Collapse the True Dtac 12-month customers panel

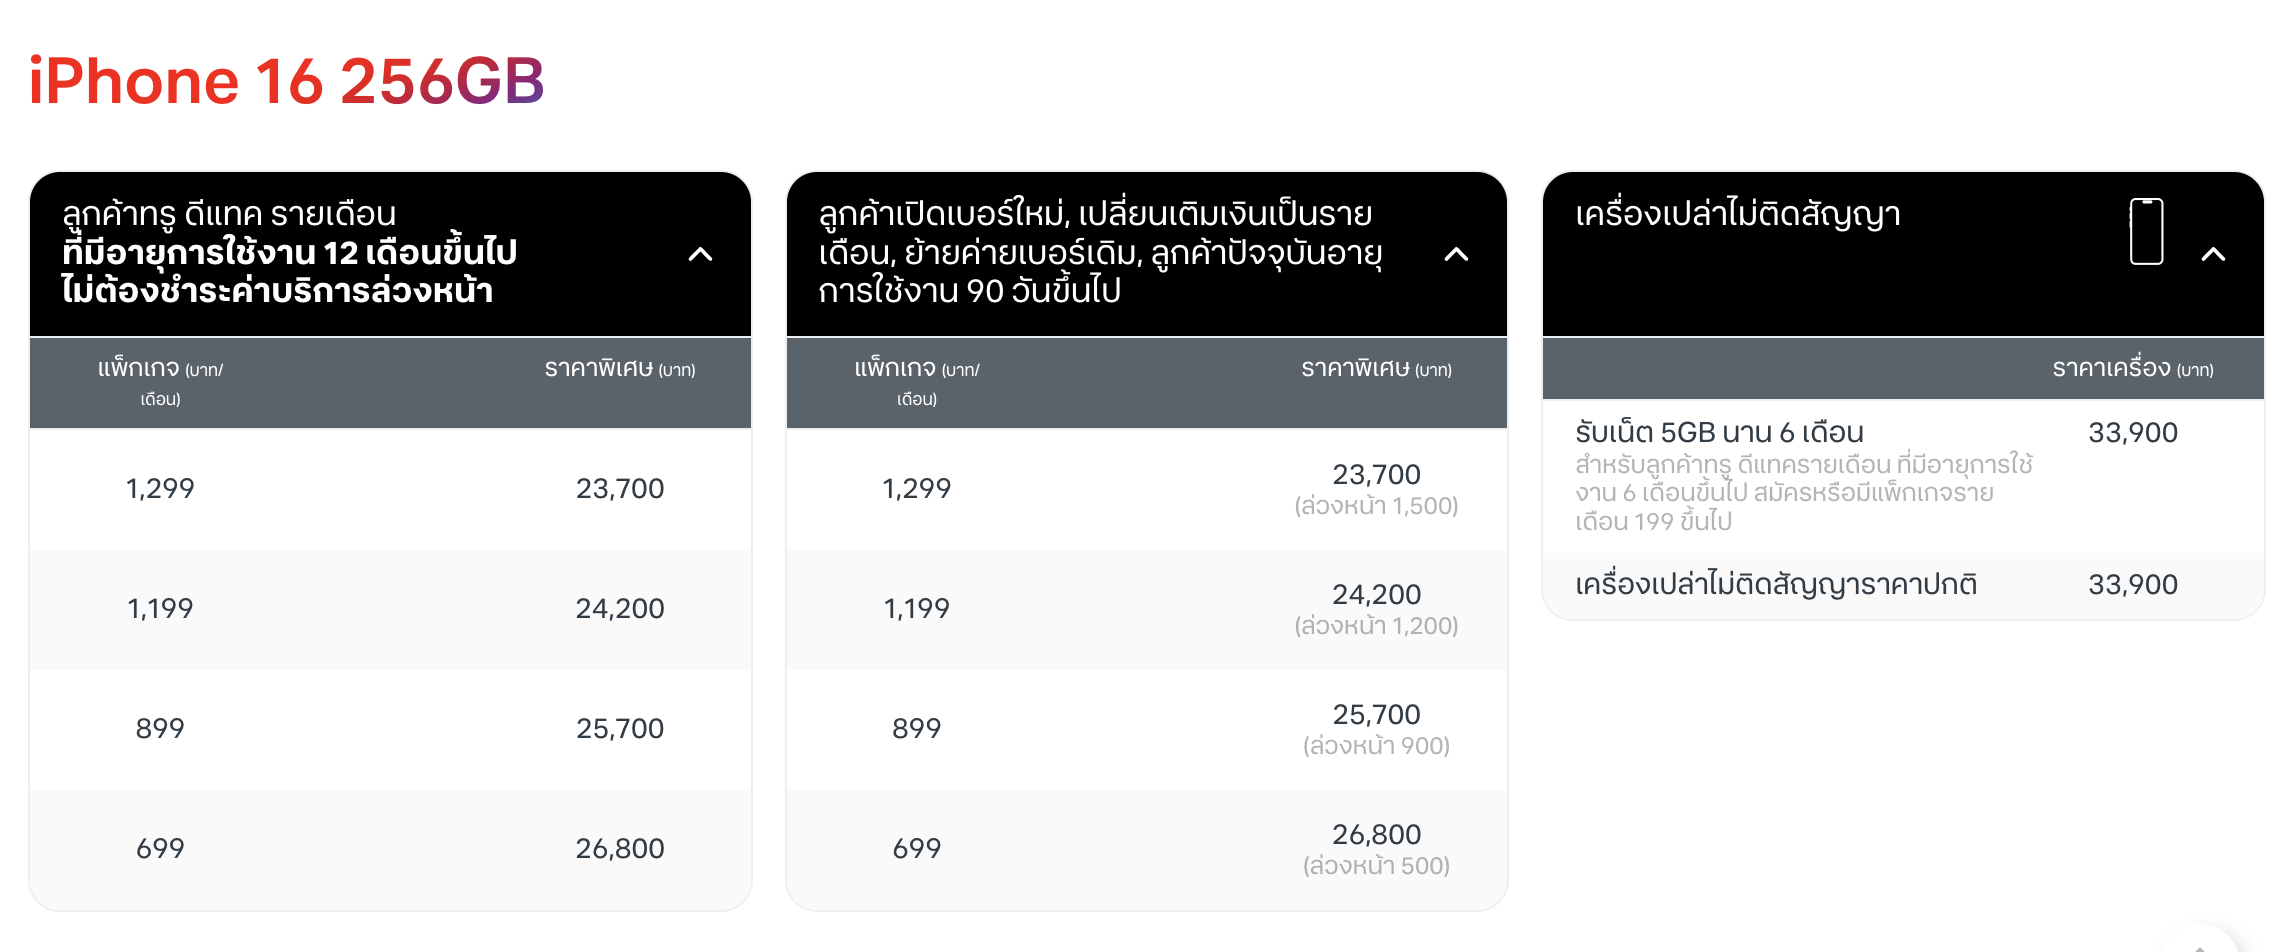pyautogui.click(x=700, y=254)
